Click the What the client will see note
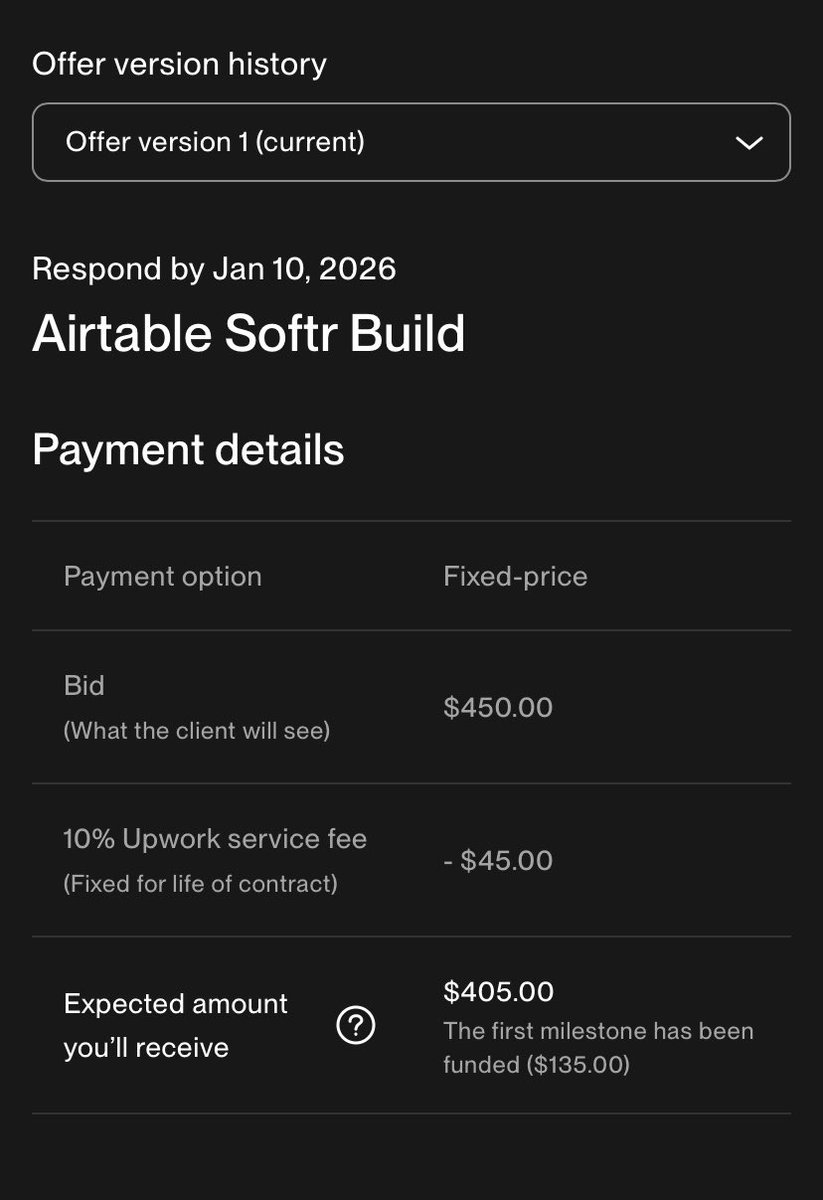The height and width of the screenshot is (1200, 823). click(196, 731)
